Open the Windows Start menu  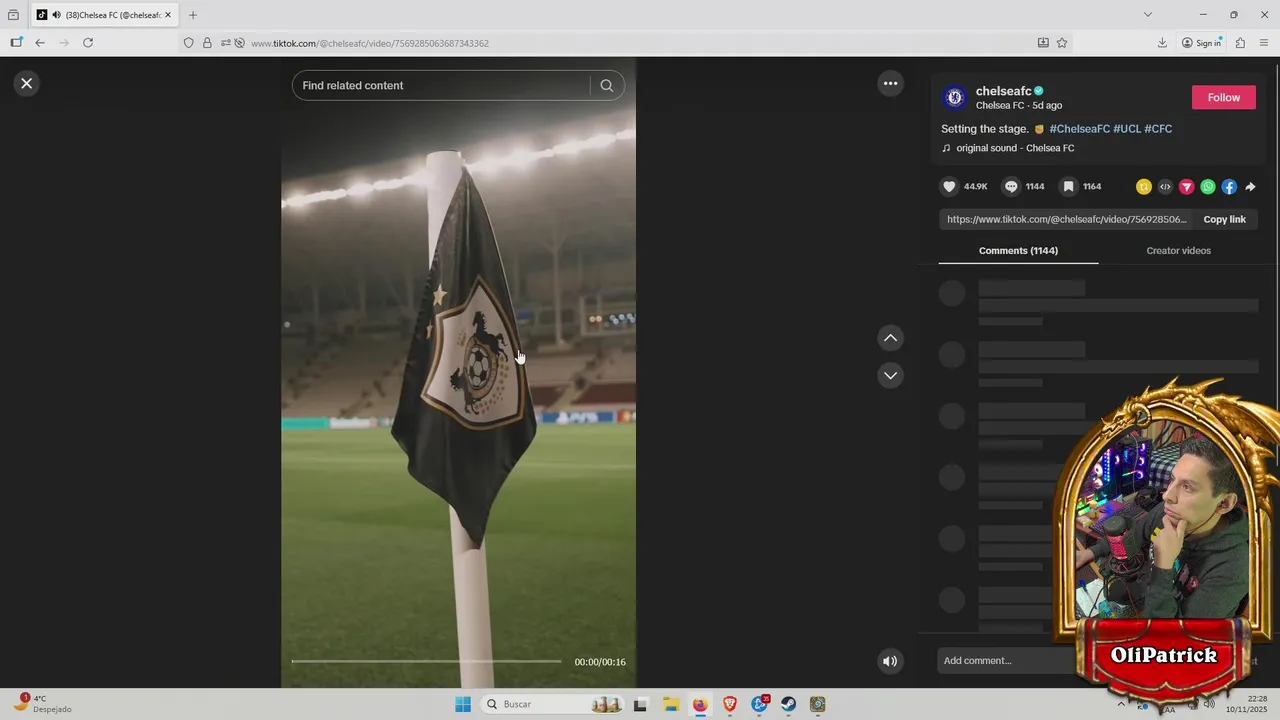tap(463, 704)
